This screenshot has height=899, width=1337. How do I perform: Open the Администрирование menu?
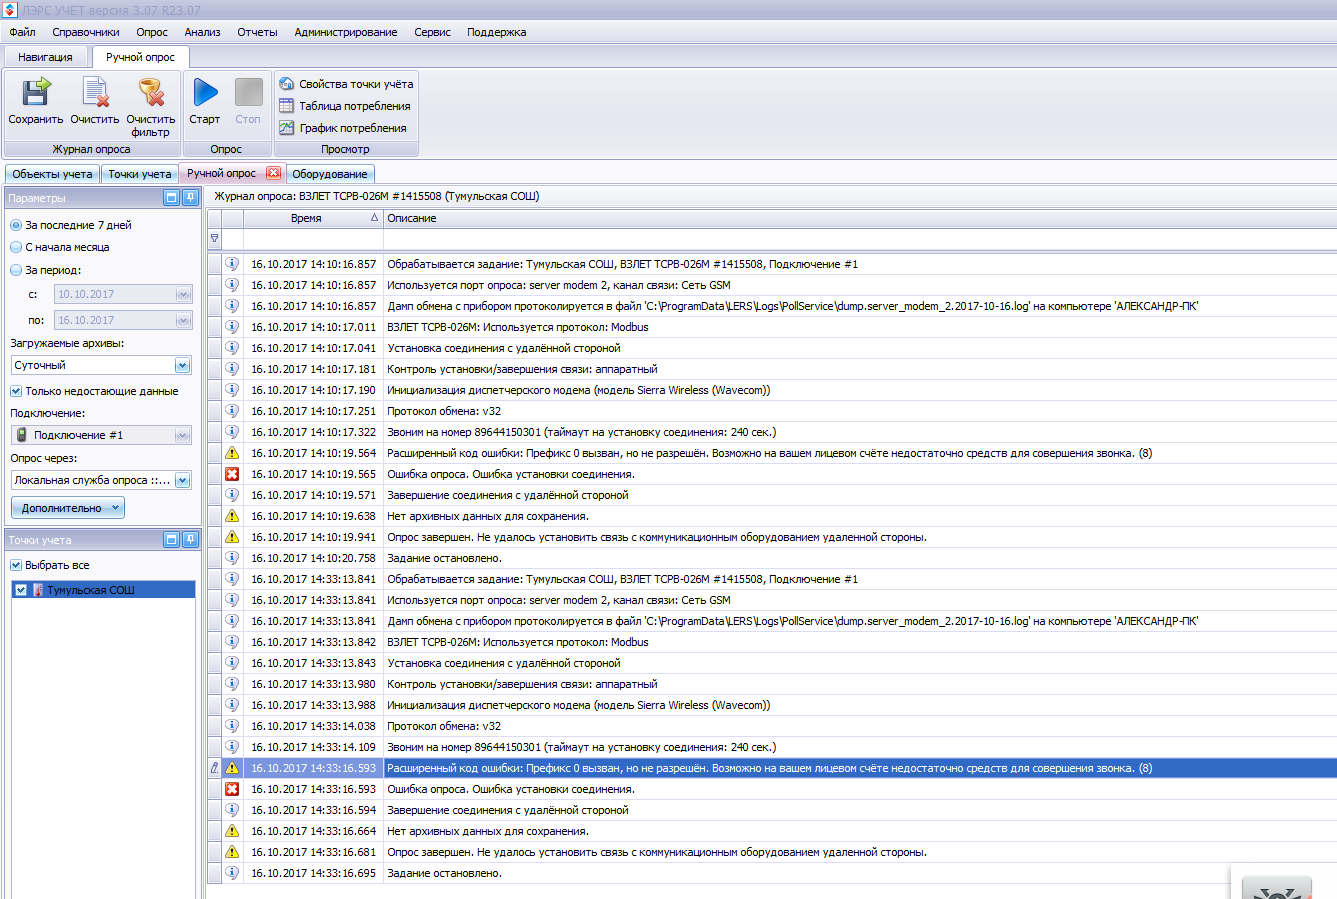[x=346, y=32]
